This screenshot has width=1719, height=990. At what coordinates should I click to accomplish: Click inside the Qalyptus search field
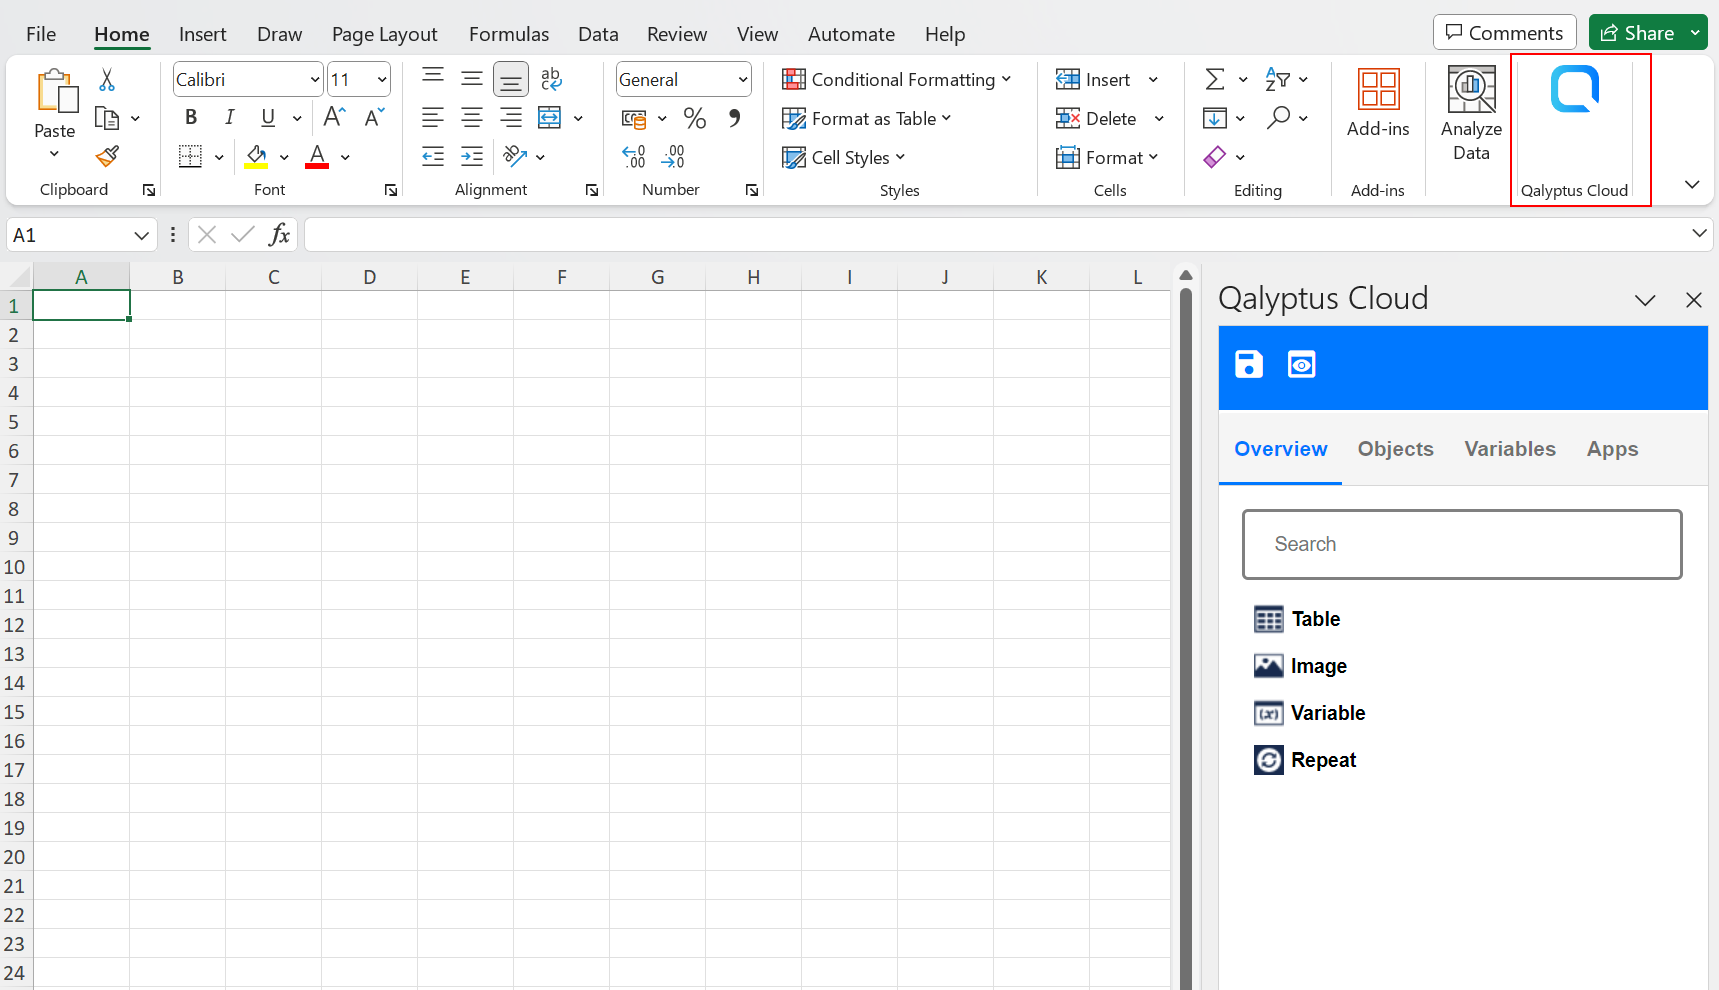[1461, 544]
